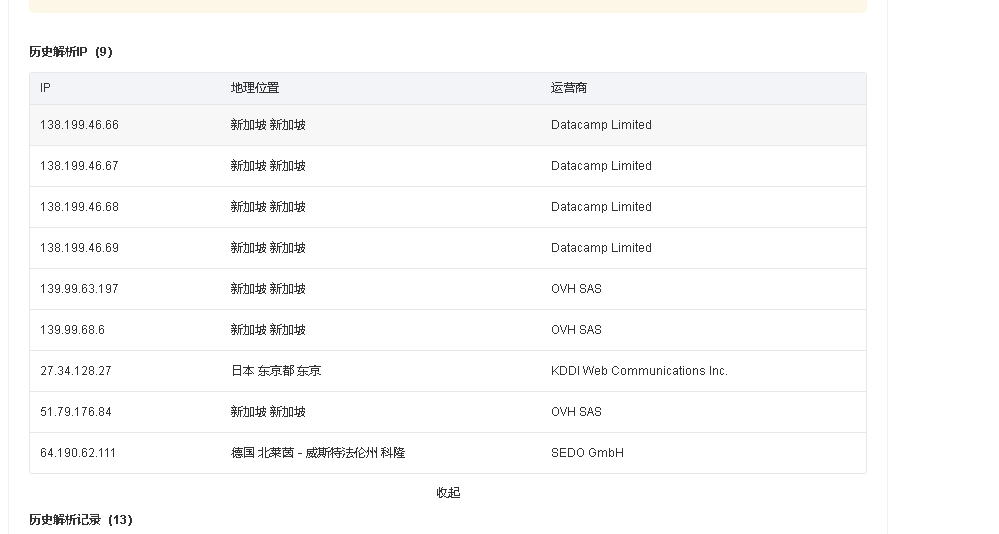Screen dimensions: 999x534
Task: Select IP address 64.190.62.111
Action: [78, 453]
